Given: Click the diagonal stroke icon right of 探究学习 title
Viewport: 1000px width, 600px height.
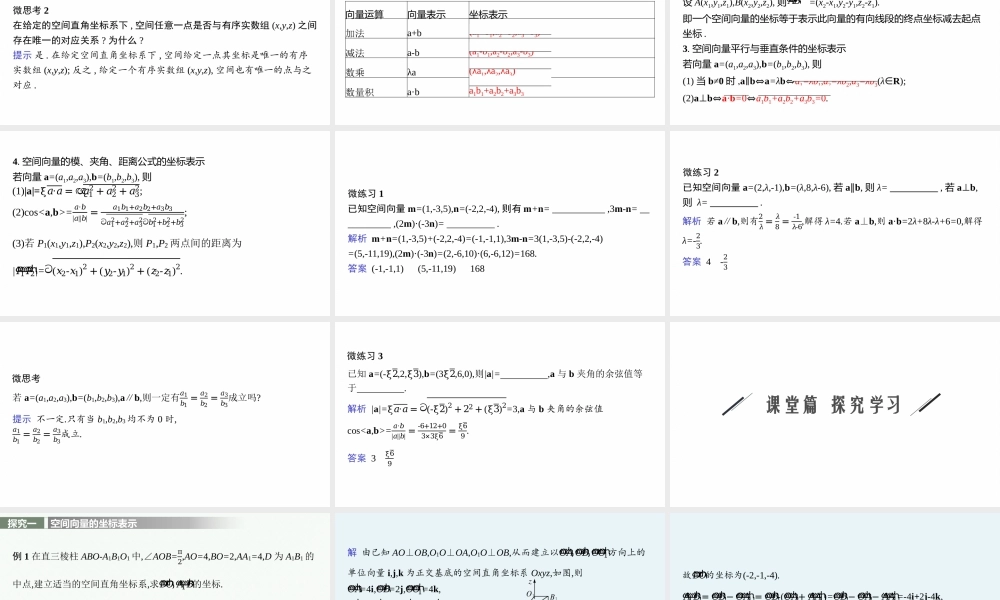Looking at the screenshot, I should [928, 404].
